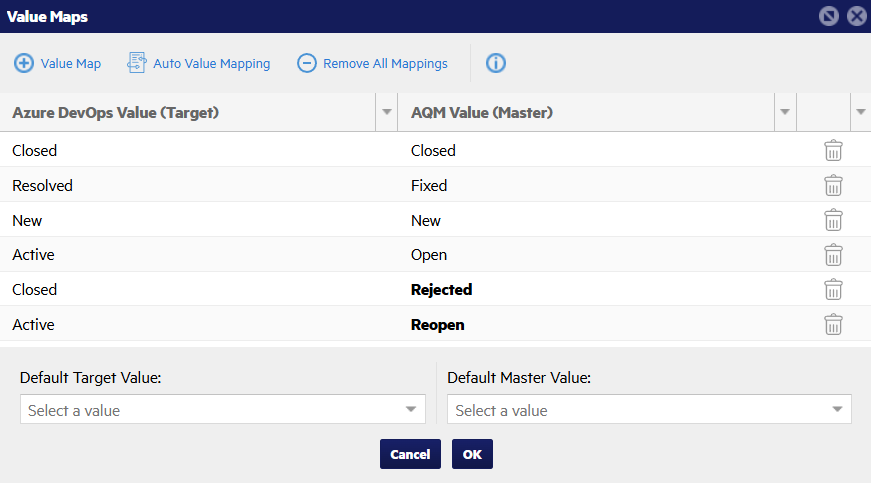Delete the Active to Reopen mapping

pos(833,325)
